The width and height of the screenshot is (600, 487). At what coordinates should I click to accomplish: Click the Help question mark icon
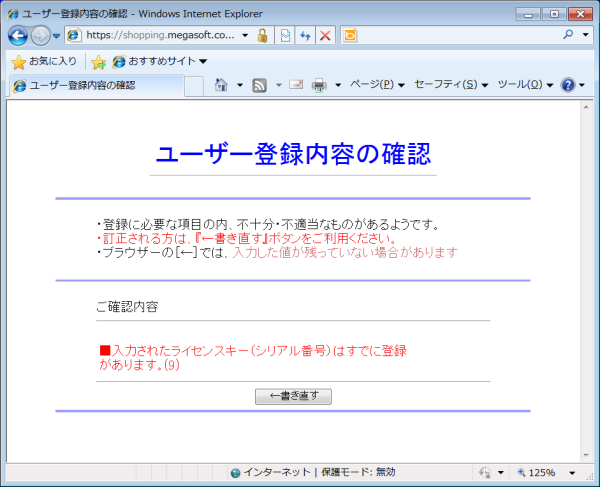[x=568, y=85]
